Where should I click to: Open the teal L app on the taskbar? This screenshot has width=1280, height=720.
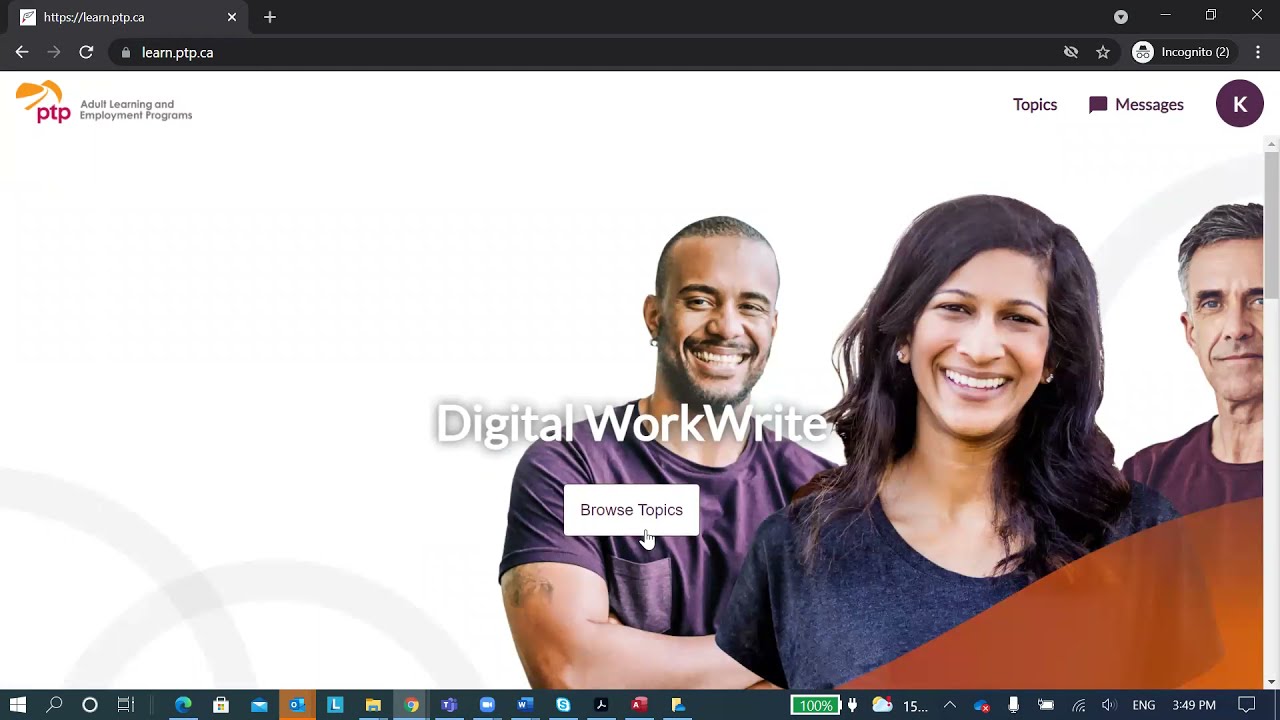point(335,705)
